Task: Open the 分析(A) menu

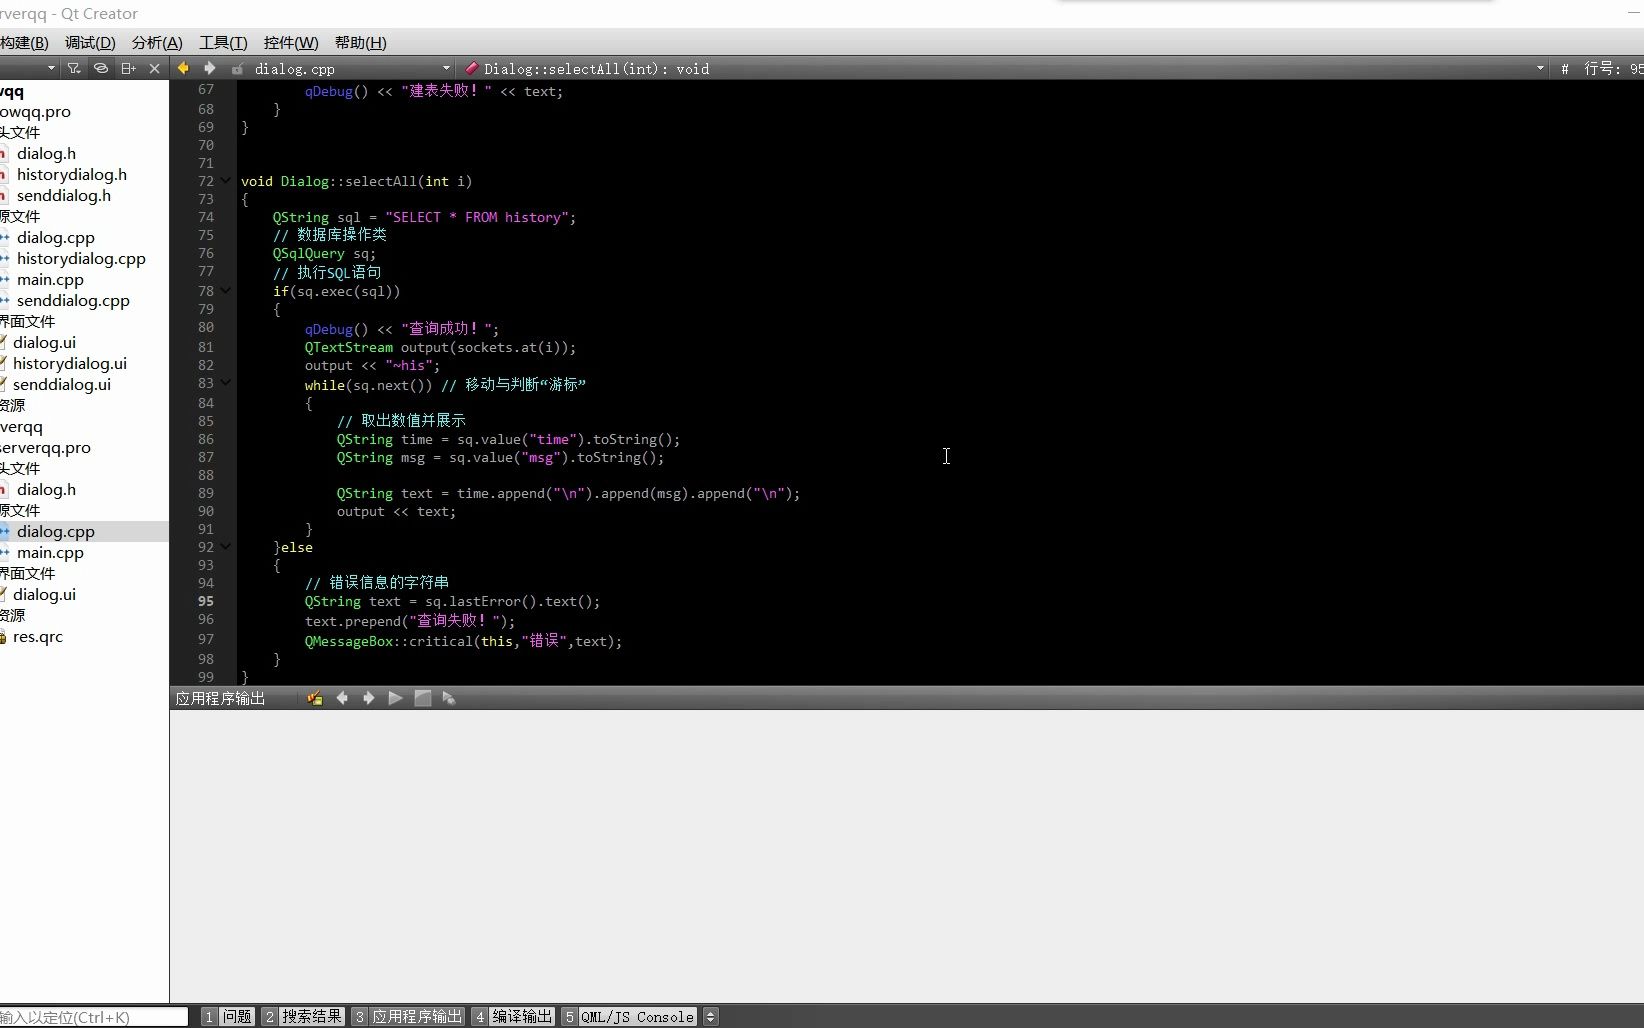Action: [x=157, y=42]
